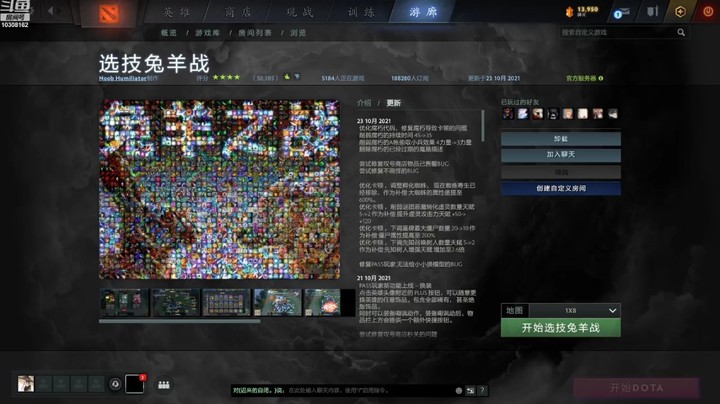Open the shards balance showing 13,950

point(582,11)
